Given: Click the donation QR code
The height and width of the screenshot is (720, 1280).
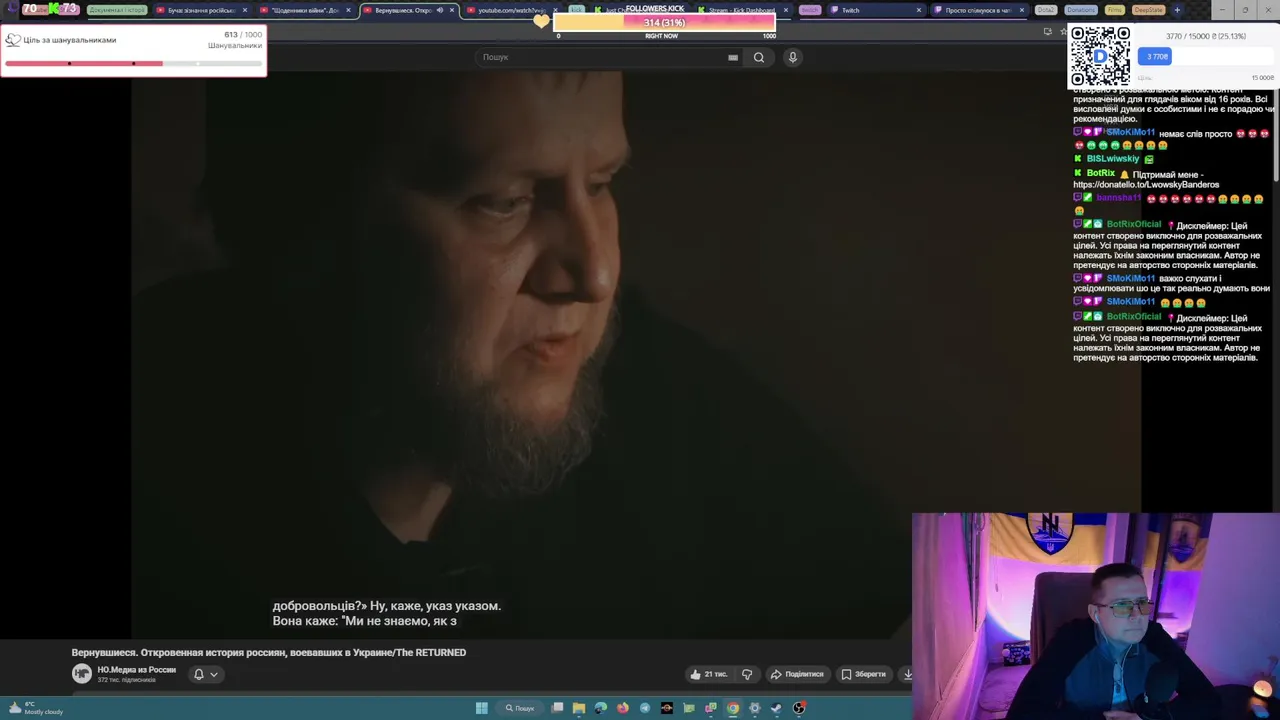Looking at the screenshot, I should (1100, 57).
